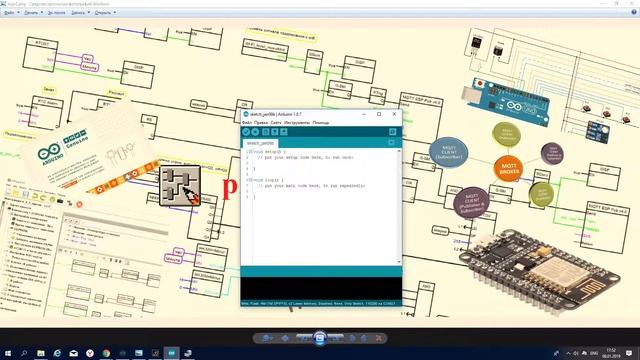640x360 pixels.
Task: Start the slideshow with the round center button
Action: click(x=320, y=338)
